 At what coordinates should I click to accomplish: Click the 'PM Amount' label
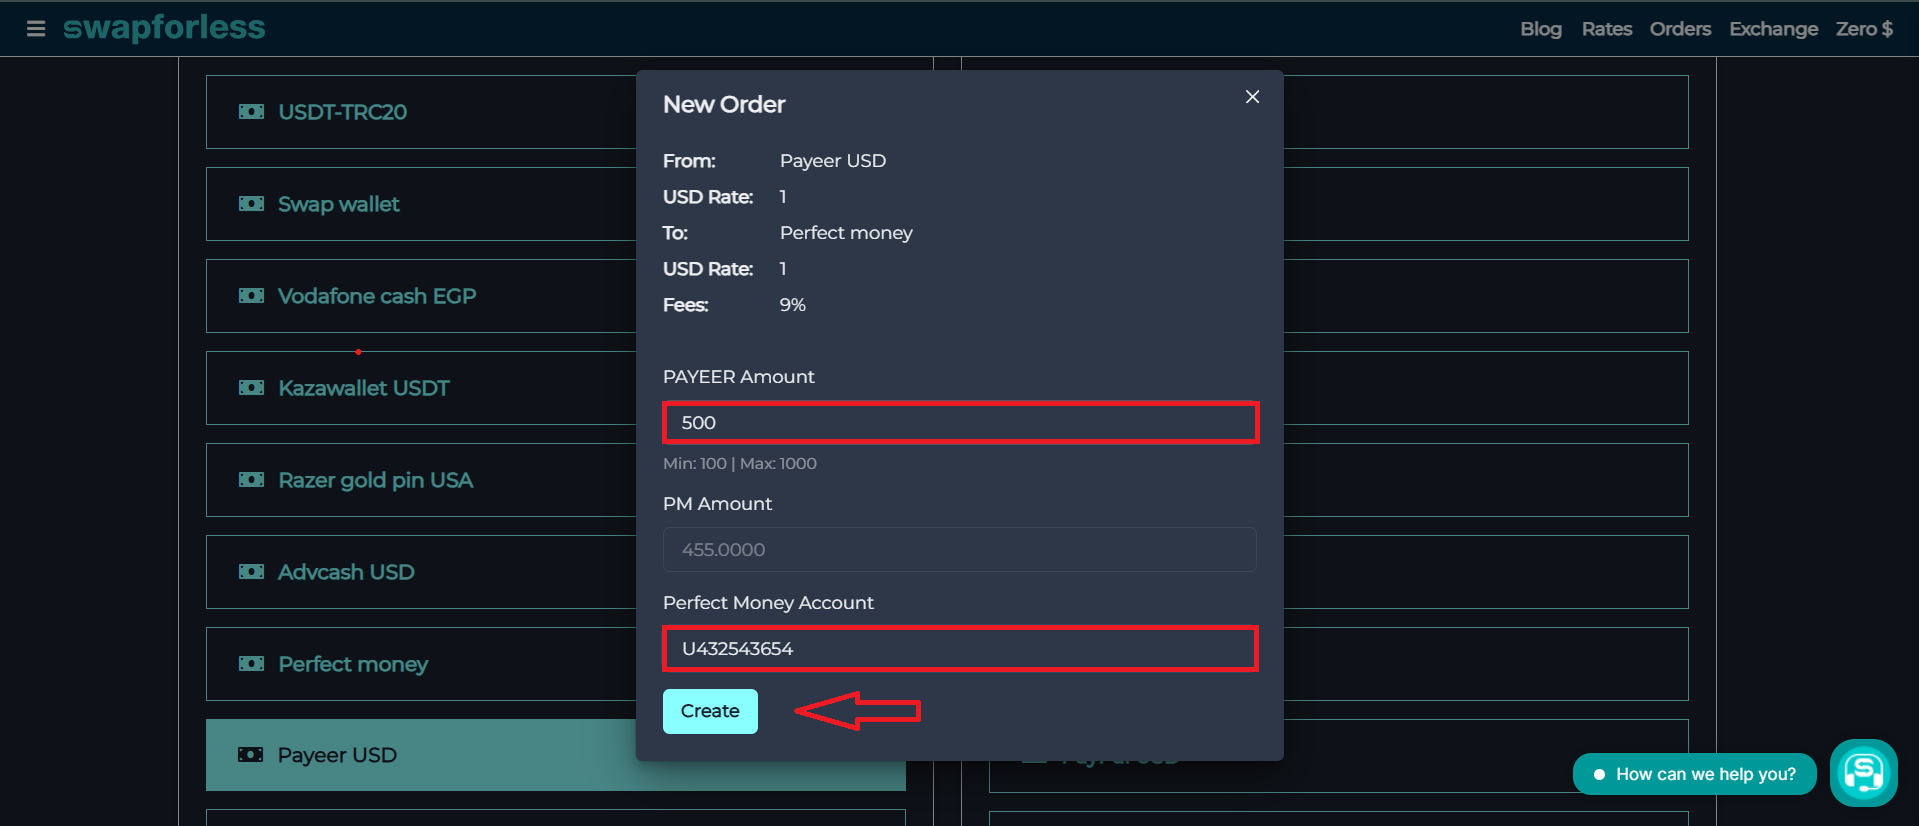pos(718,504)
